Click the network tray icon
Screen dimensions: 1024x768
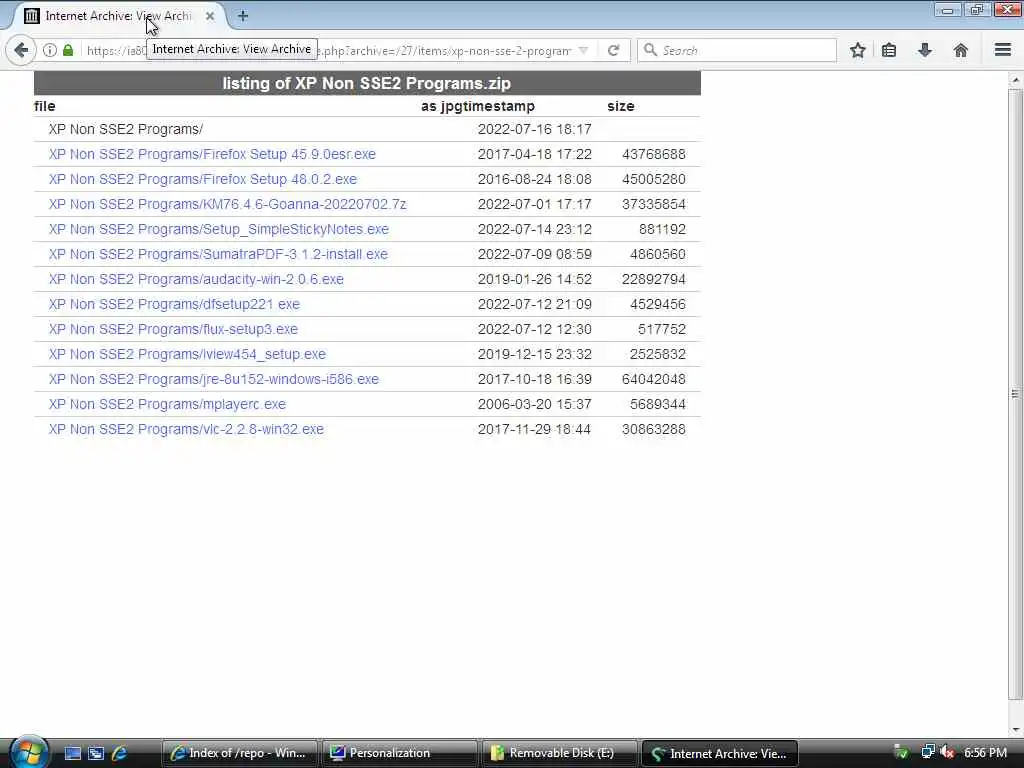click(x=927, y=752)
